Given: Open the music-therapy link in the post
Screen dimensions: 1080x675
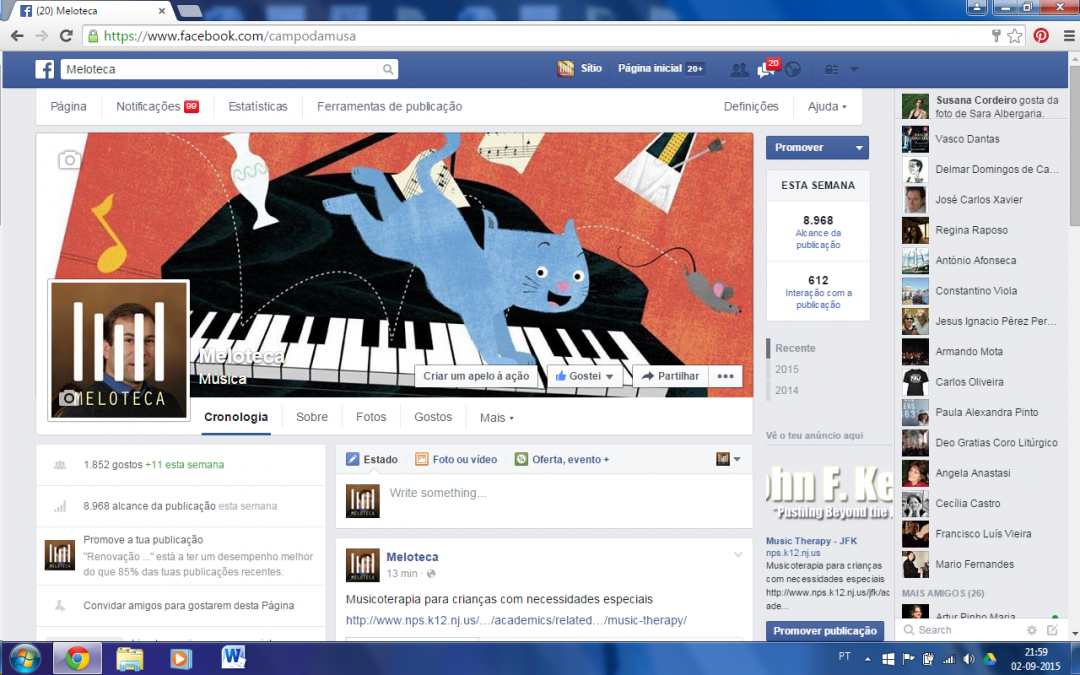Looking at the screenshot, I should coord(516,620).
